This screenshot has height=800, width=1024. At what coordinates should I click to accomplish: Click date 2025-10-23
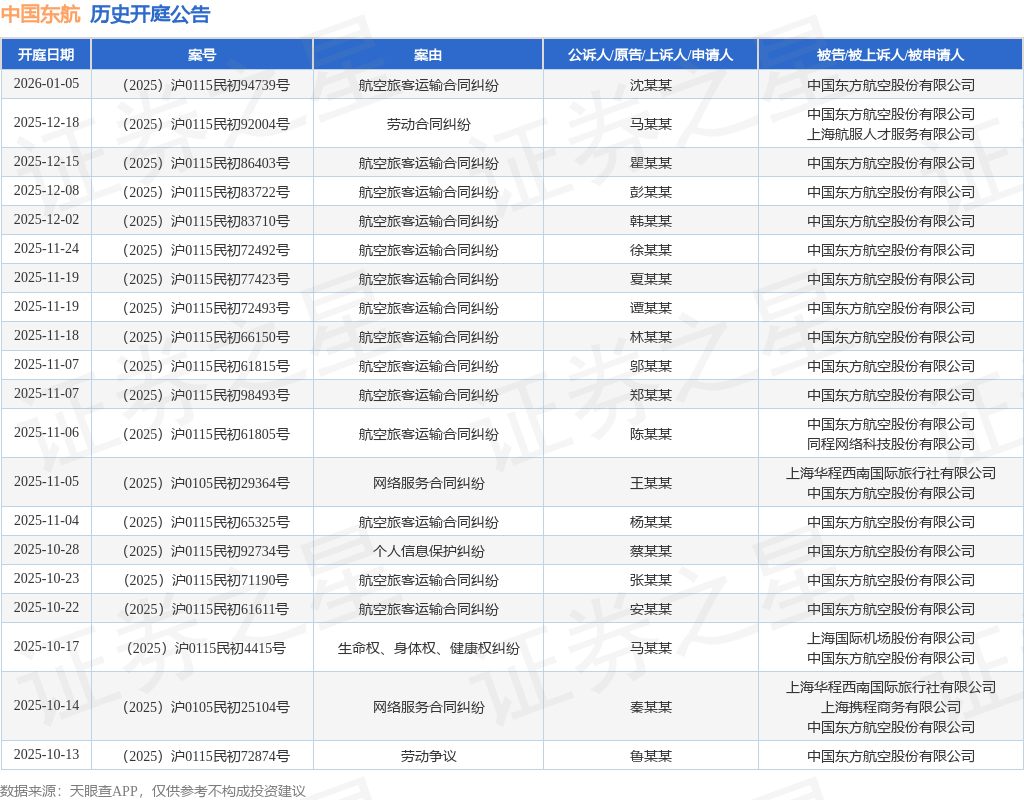coord(46,579)
